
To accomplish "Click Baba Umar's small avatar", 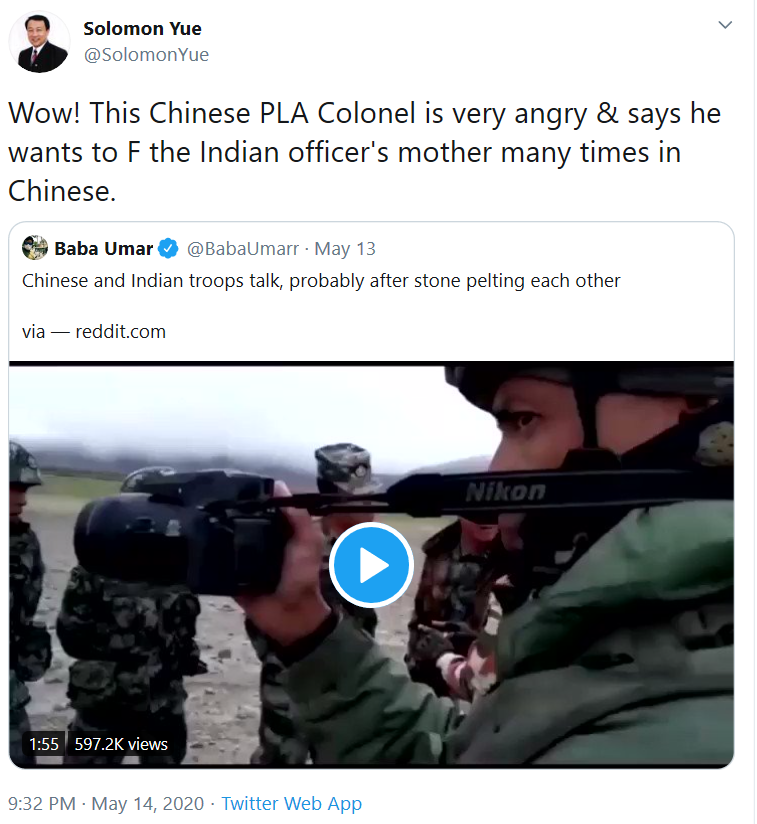I will click(x=35, y=248).
